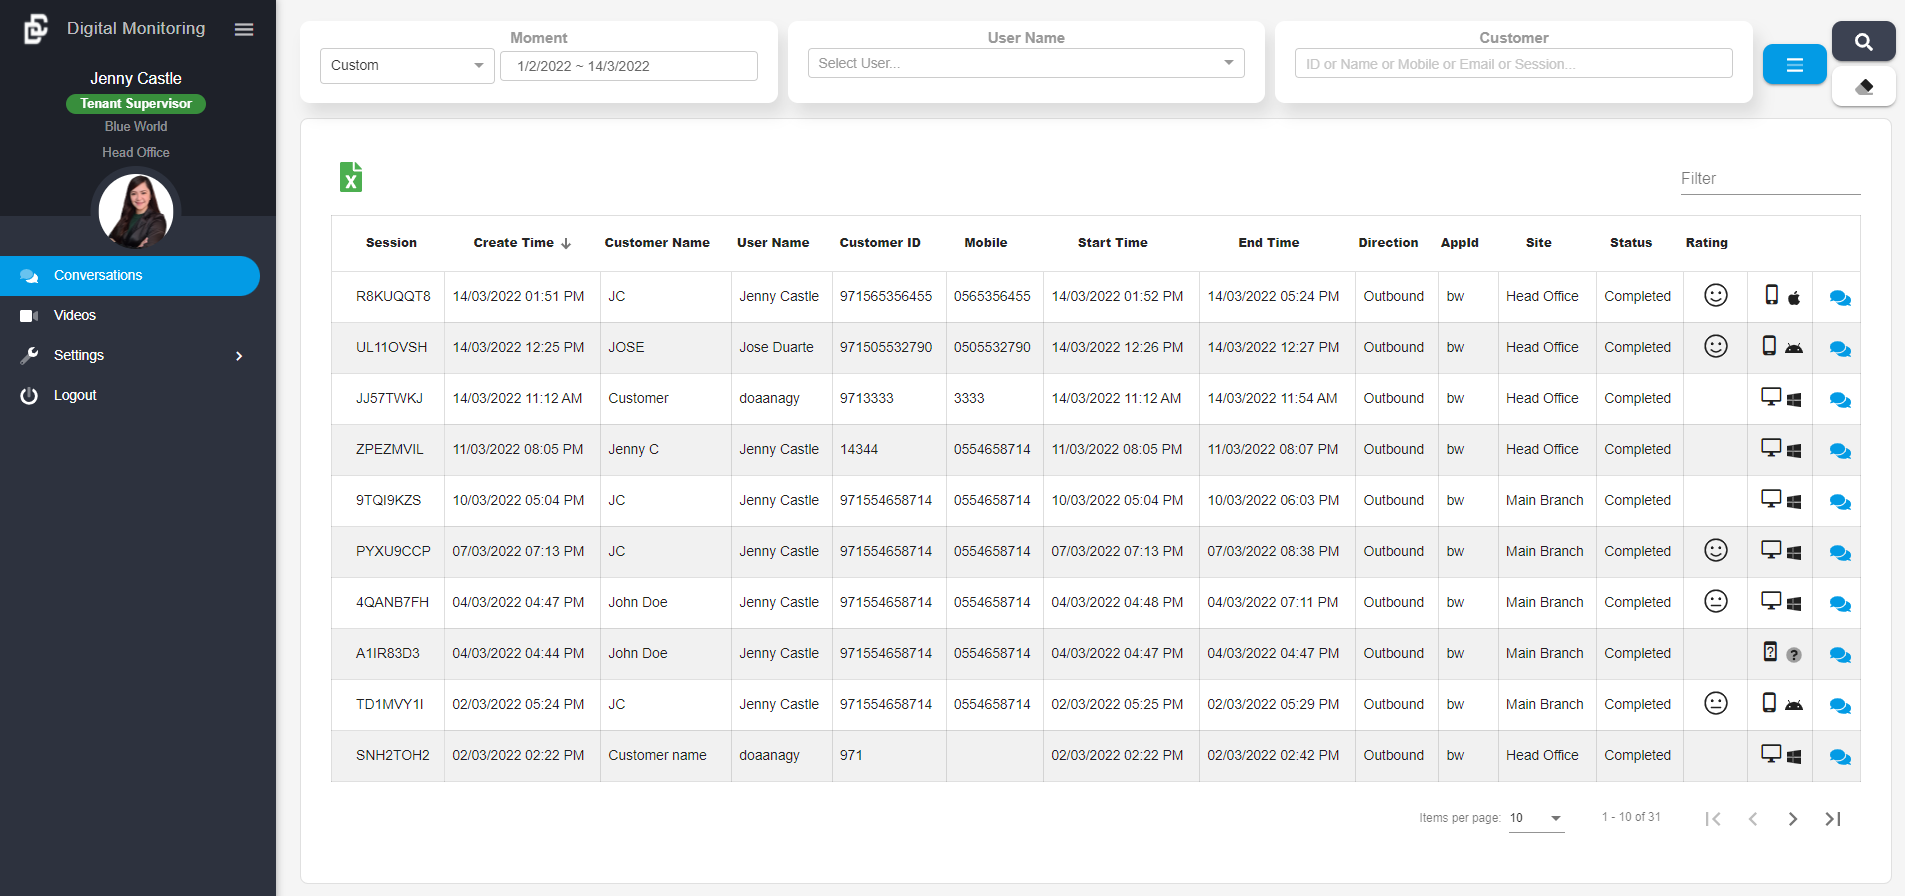Jump to last page of results

click(x=1832, y=819)
